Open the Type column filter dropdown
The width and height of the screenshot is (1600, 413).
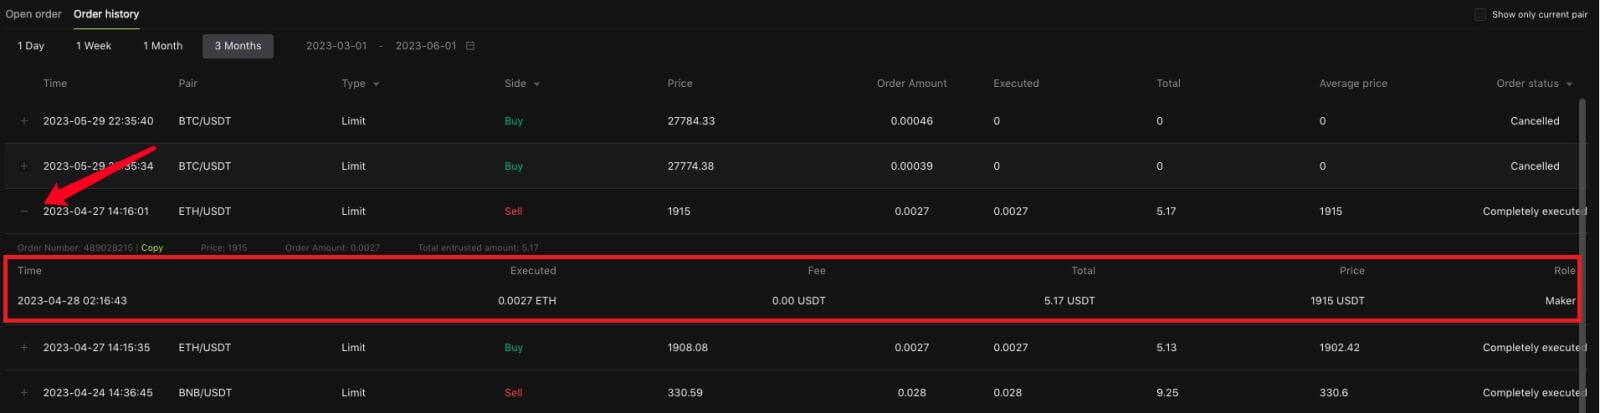pyautogui.click(x=376, y=84)
